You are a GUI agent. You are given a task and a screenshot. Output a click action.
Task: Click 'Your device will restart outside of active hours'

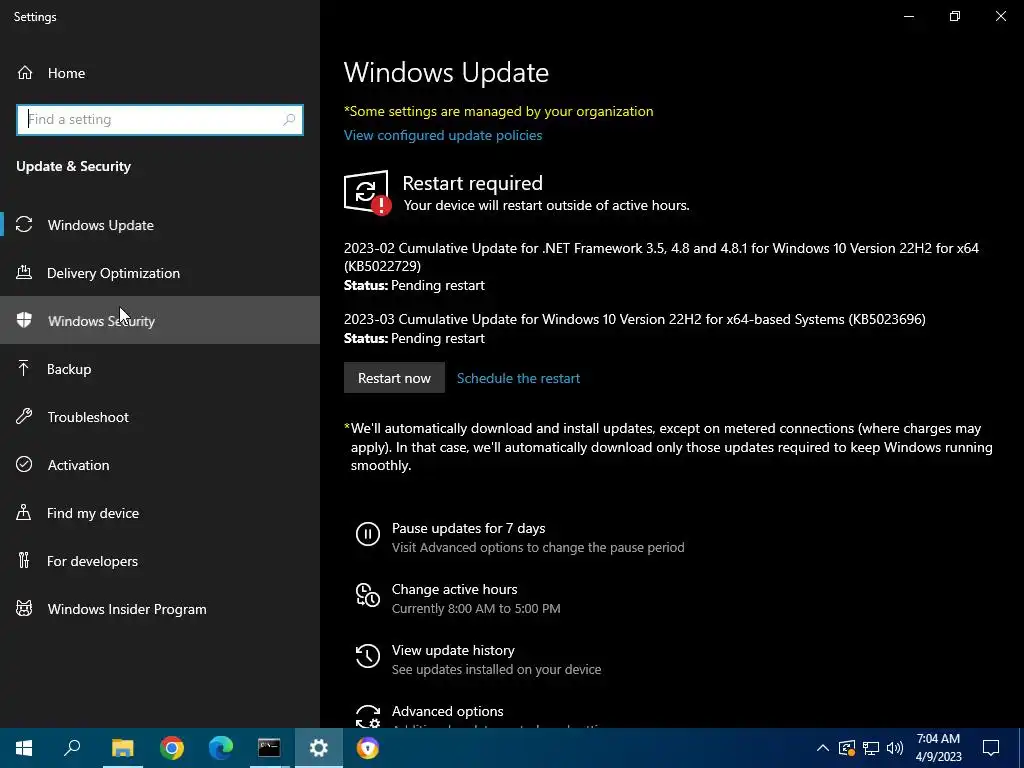point(546,205)
